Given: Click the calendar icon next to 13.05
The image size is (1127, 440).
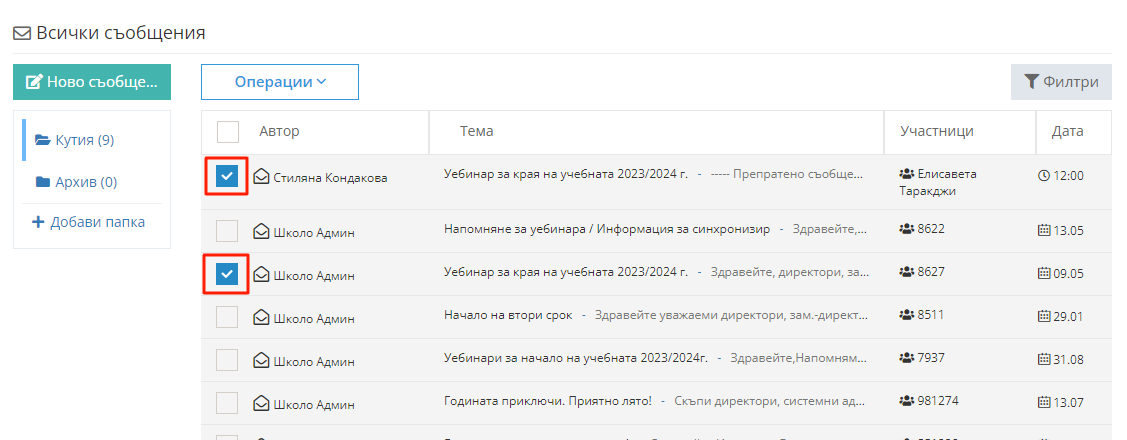Looking at the screenshot, I should (1044, 231).
